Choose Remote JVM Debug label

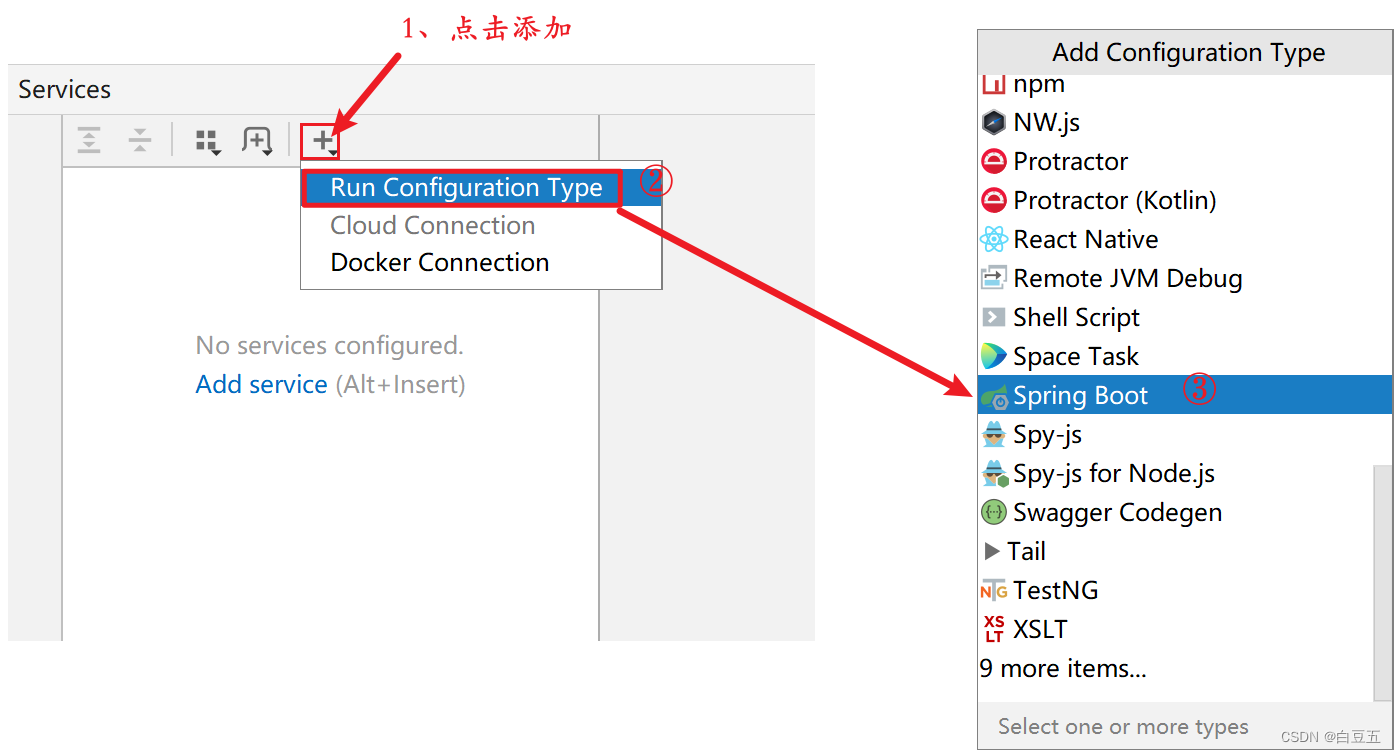[x=1128, y=279]
